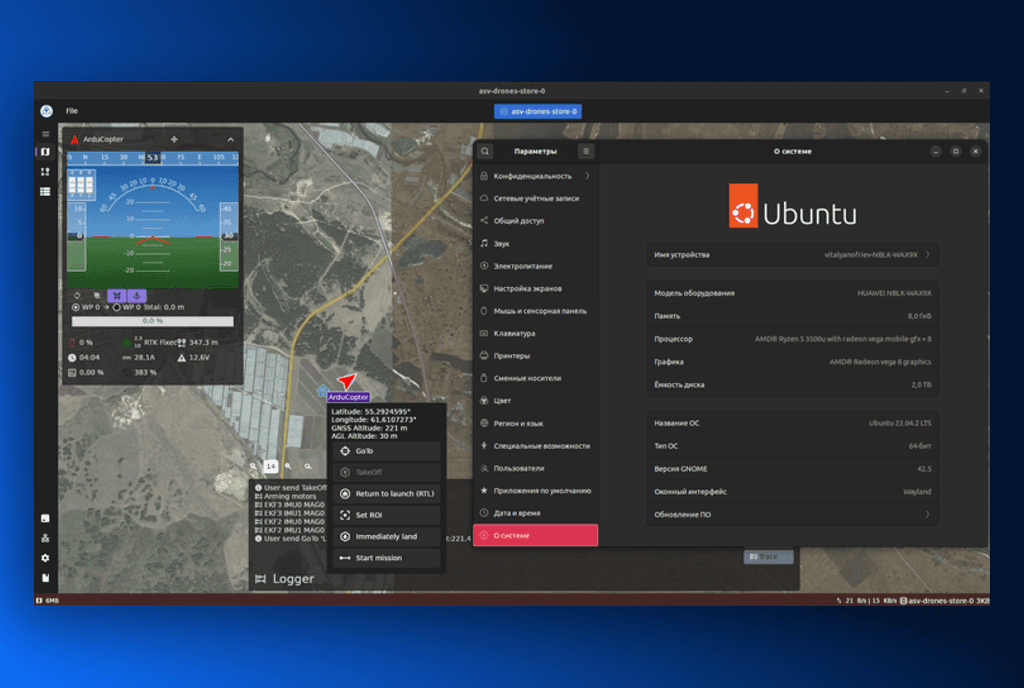Click the search icon in the Параметры window
Screen dimensions: 1024x688
[x=485, y=151]
